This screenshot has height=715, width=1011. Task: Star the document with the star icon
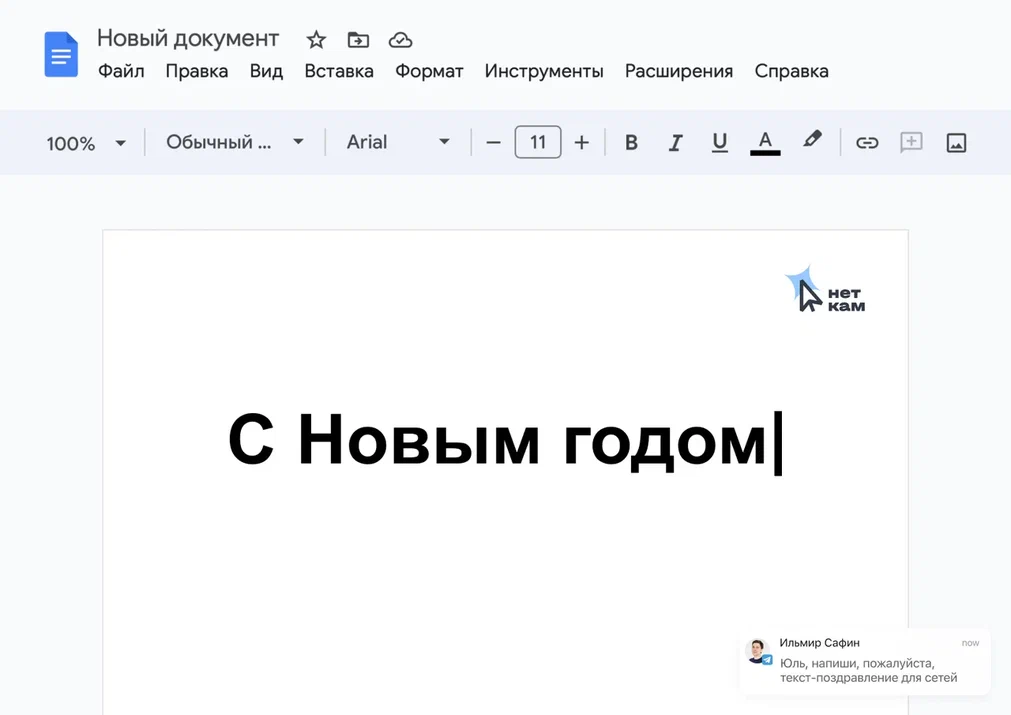pyautogui.click(x=316, y=40)
